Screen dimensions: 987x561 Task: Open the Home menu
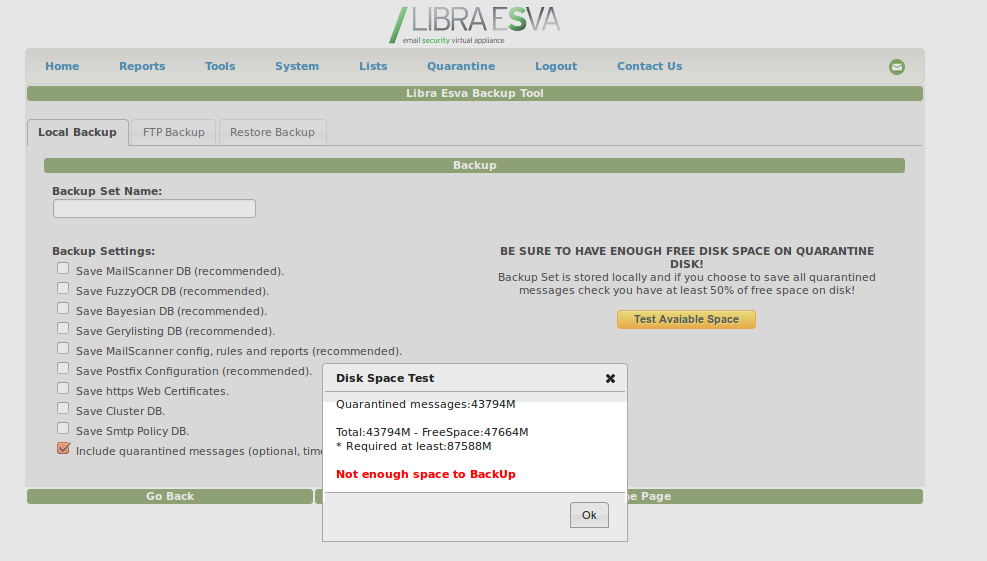(62, 66)
